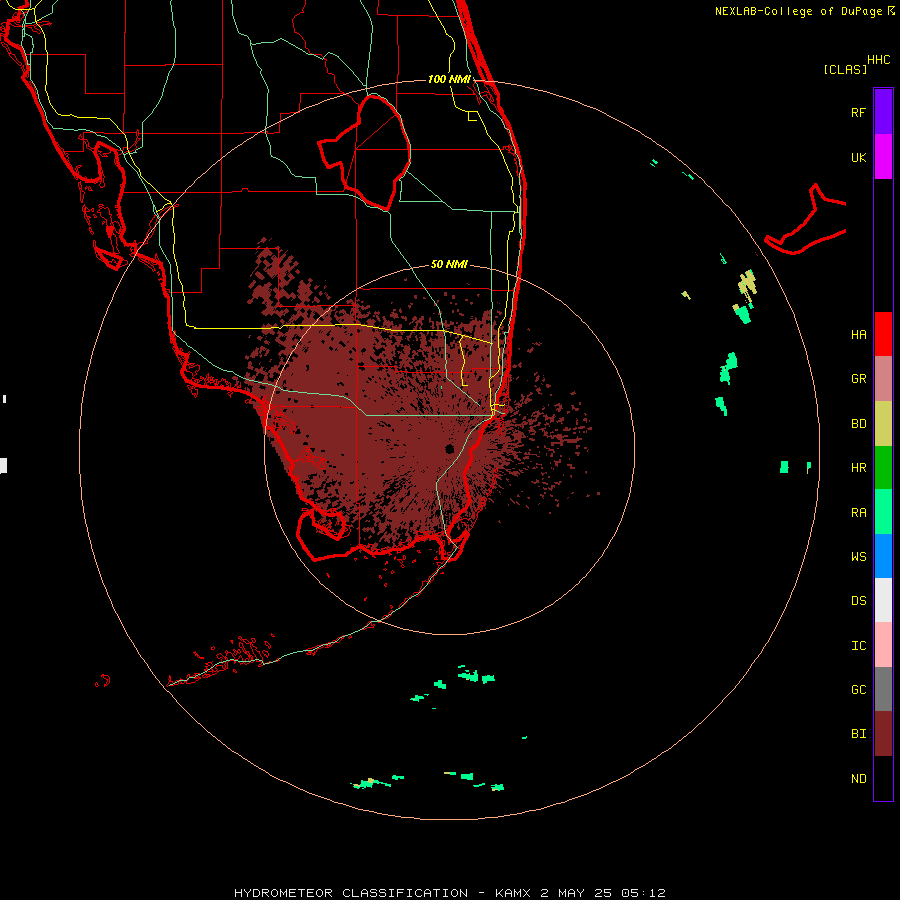This screenshot has width=900, height=900.
Task: Click the 'KAMX' station identifier
Action: click(513, 893)
